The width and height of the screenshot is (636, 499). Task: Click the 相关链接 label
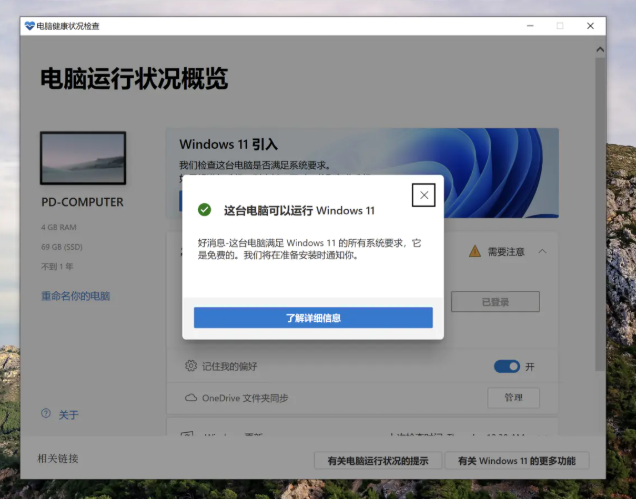pyautogui.click(x=58, y=459)
